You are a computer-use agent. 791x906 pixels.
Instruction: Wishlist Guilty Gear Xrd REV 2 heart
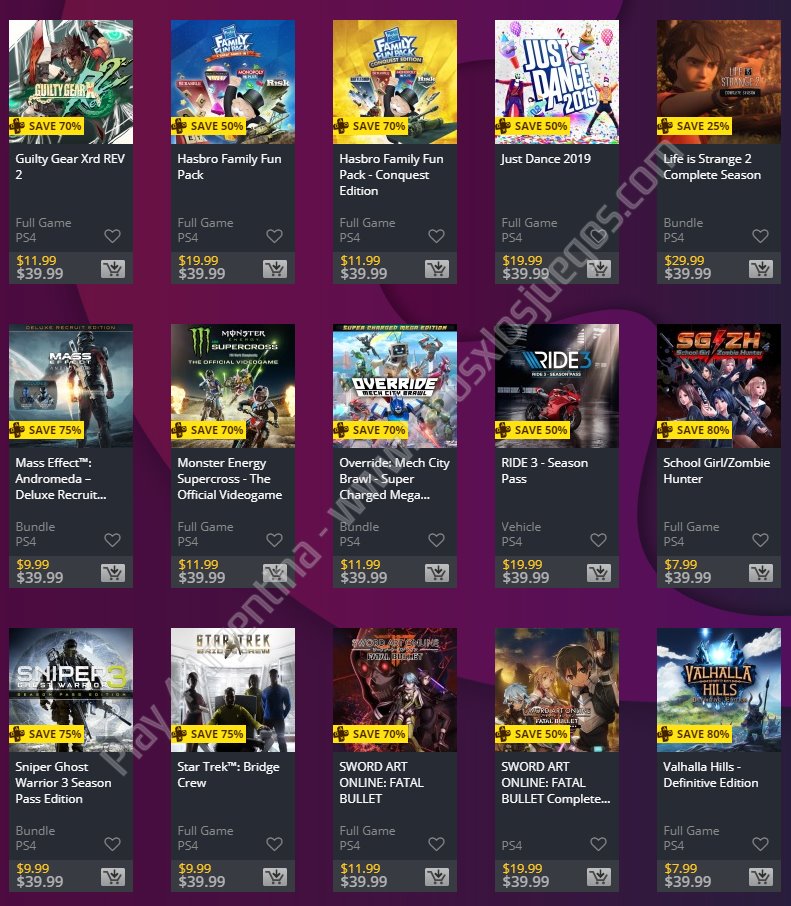pyautogui.click(x=112, y=236)
